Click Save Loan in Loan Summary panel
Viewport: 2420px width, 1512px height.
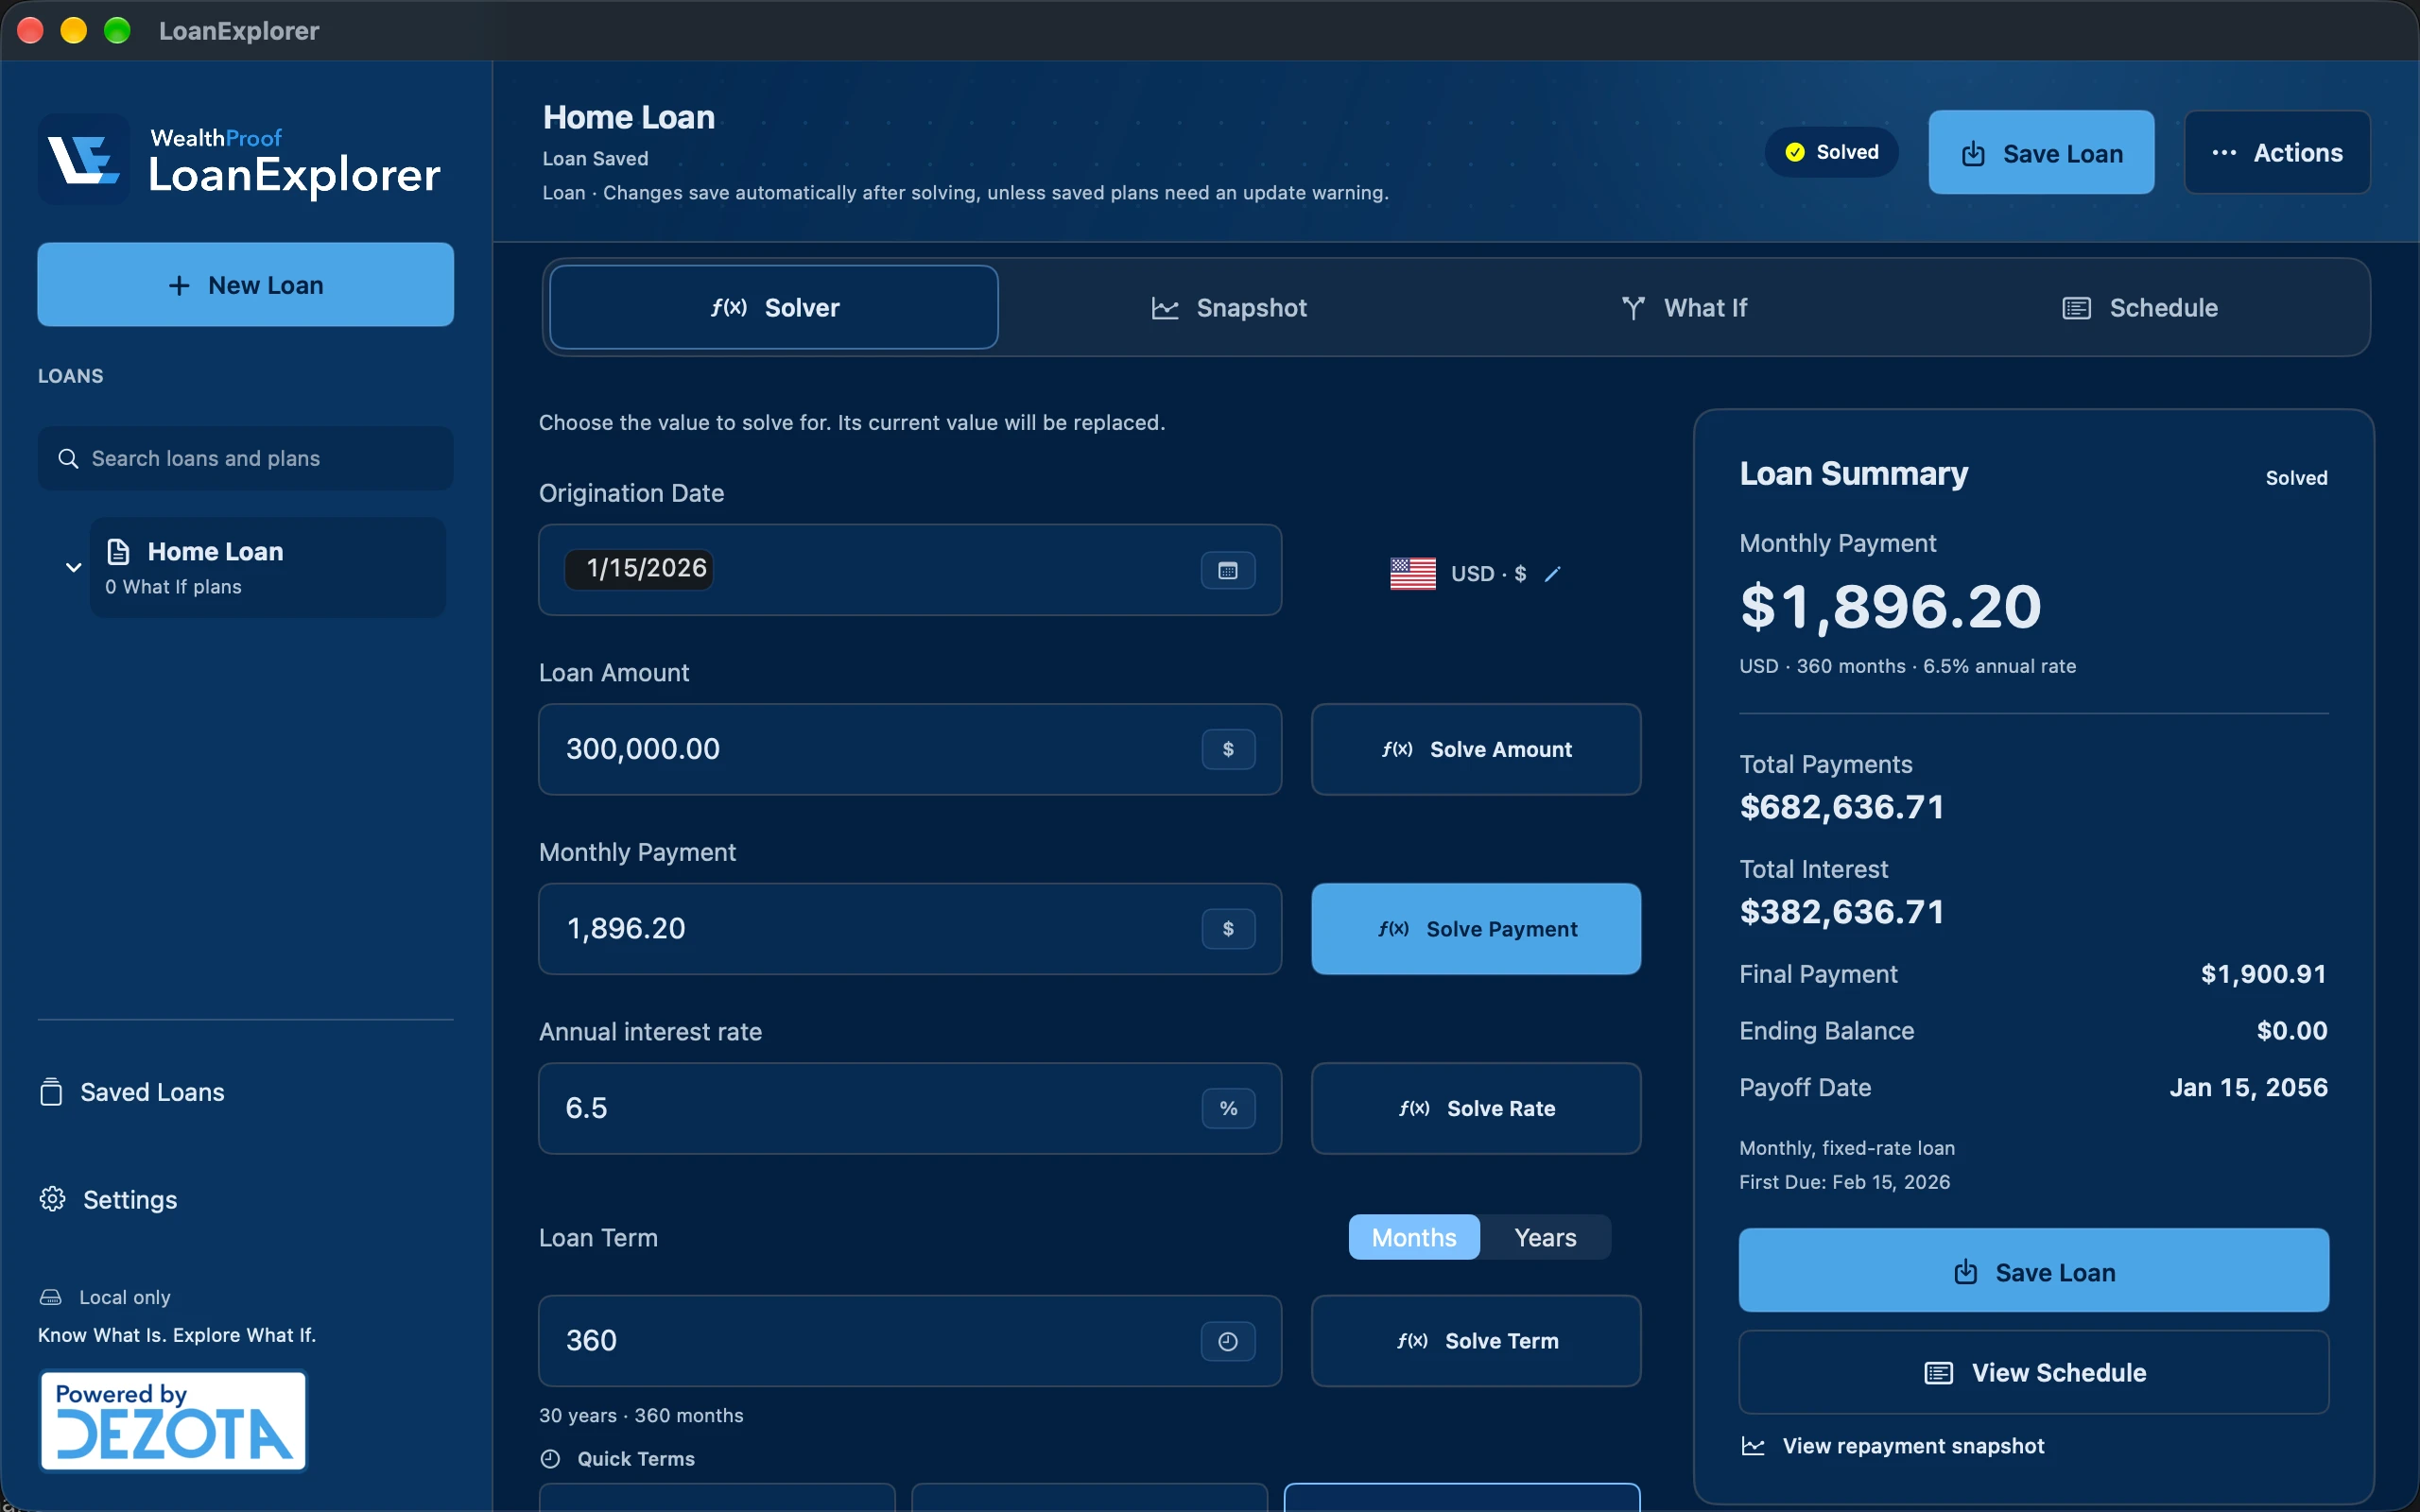[2034, 1270]
